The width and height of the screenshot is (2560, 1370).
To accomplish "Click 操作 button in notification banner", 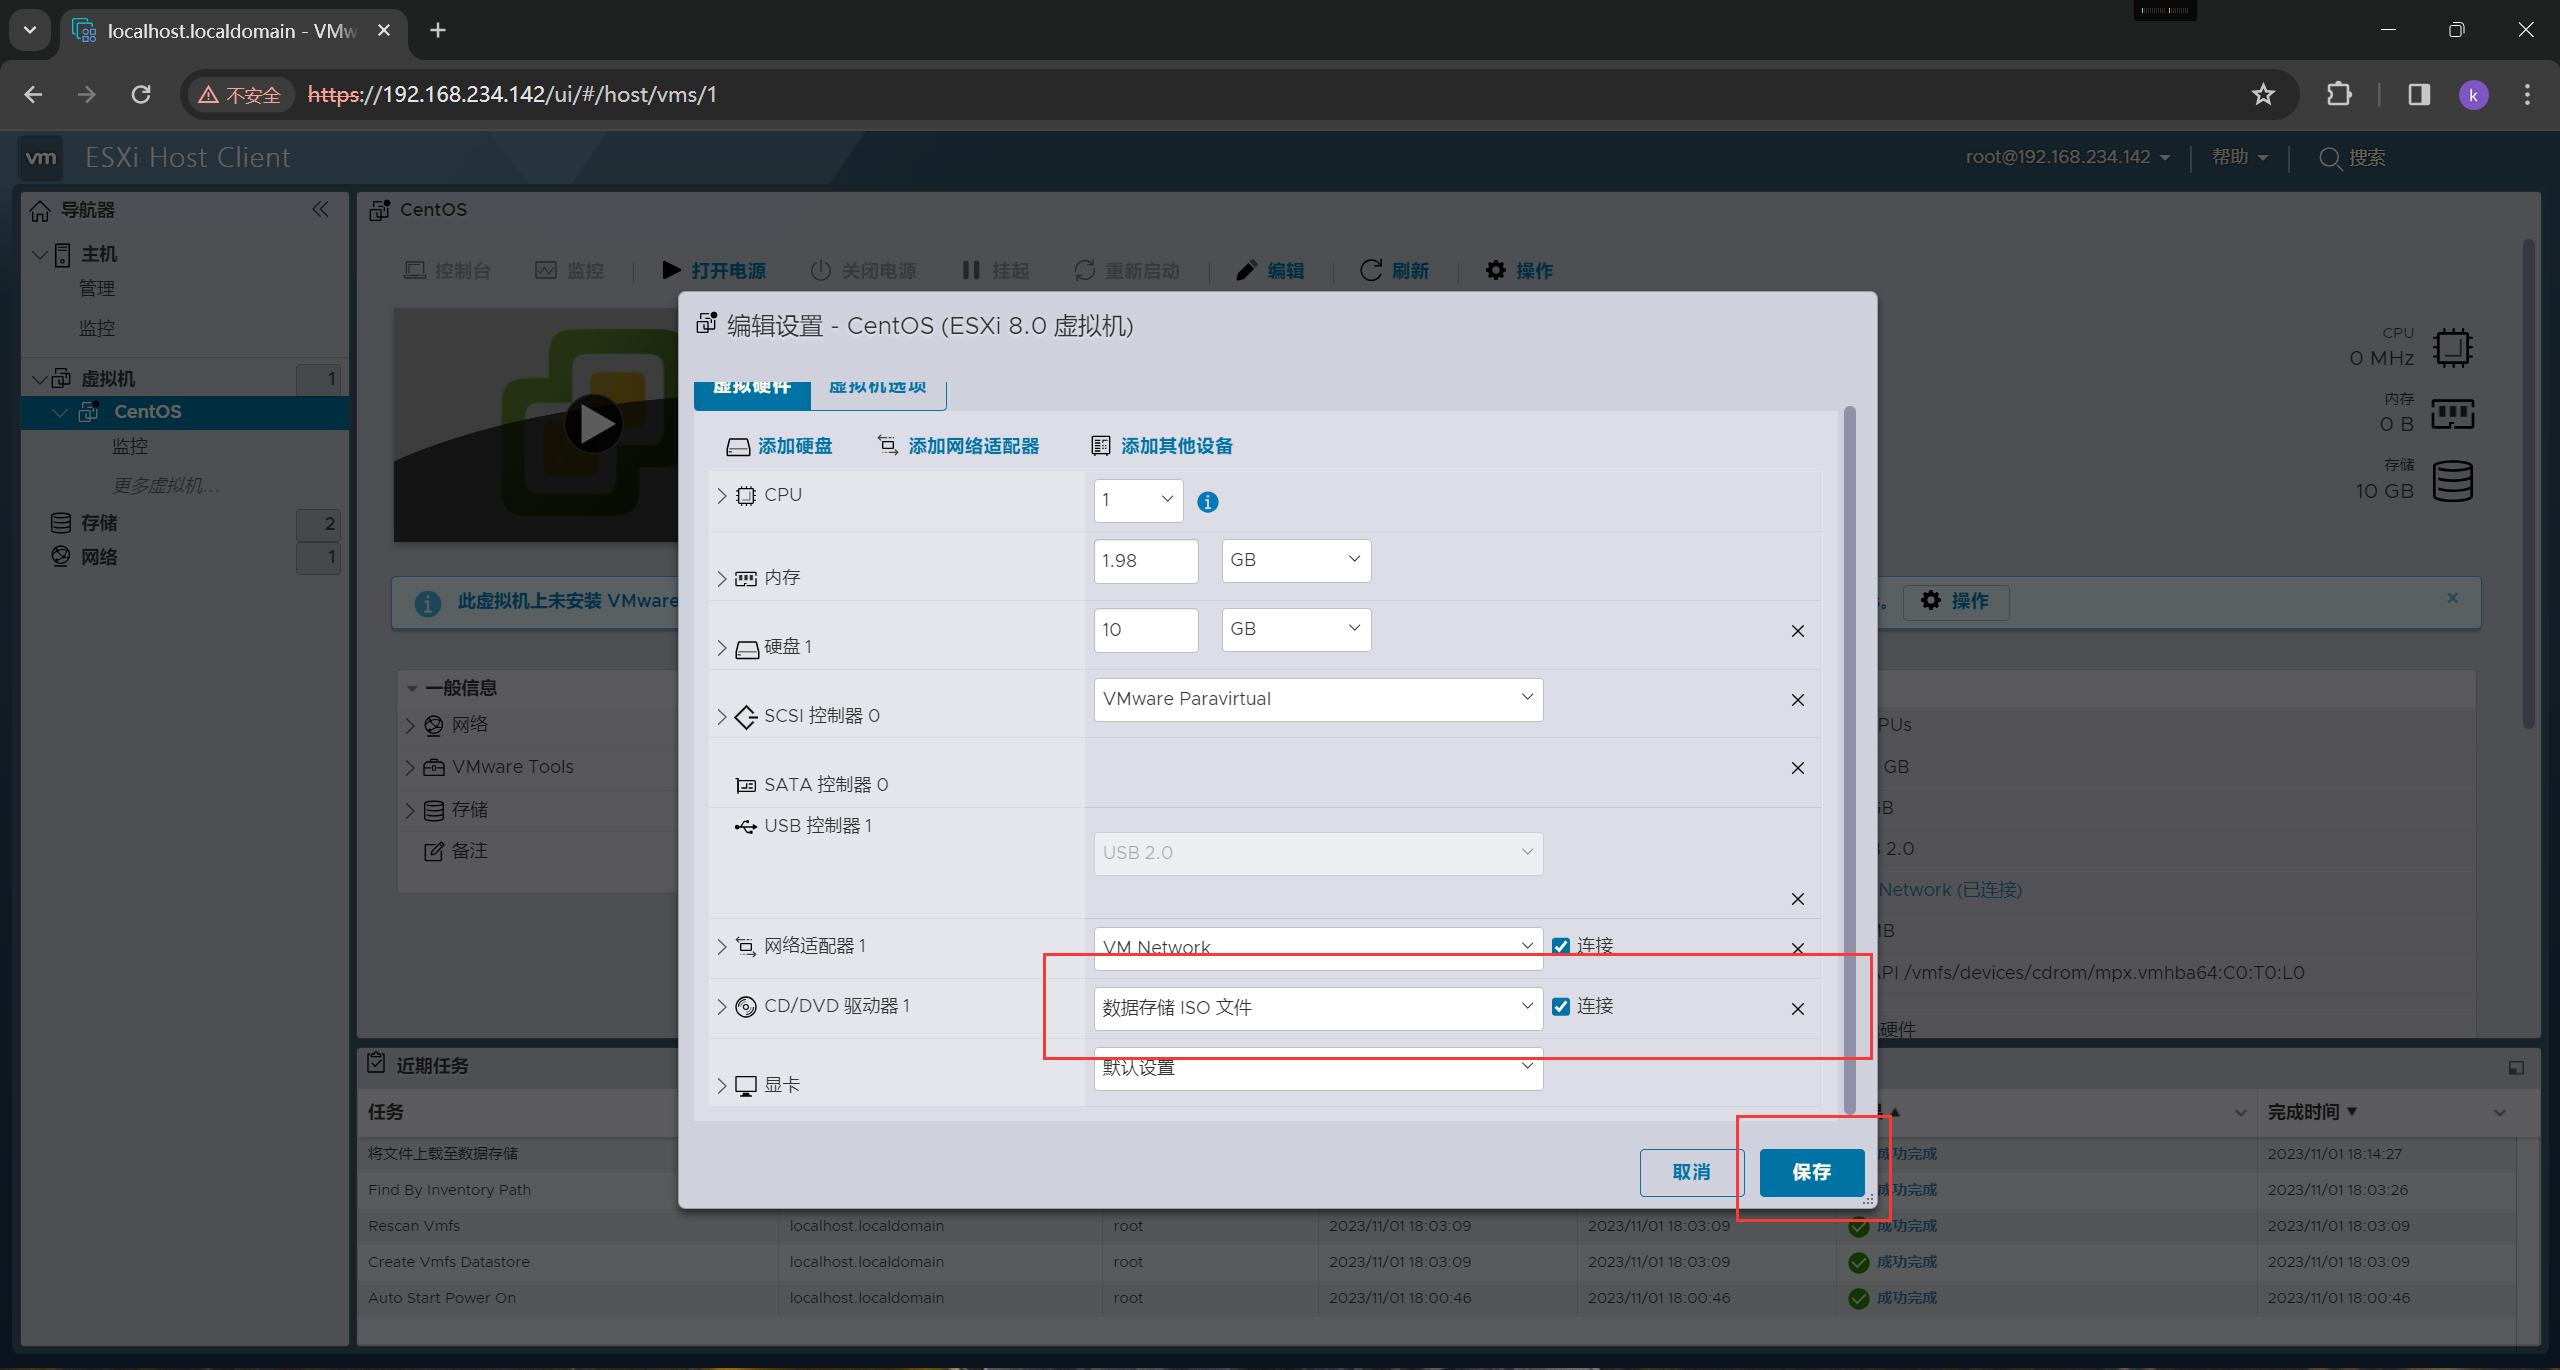I will coord(1955,601).
